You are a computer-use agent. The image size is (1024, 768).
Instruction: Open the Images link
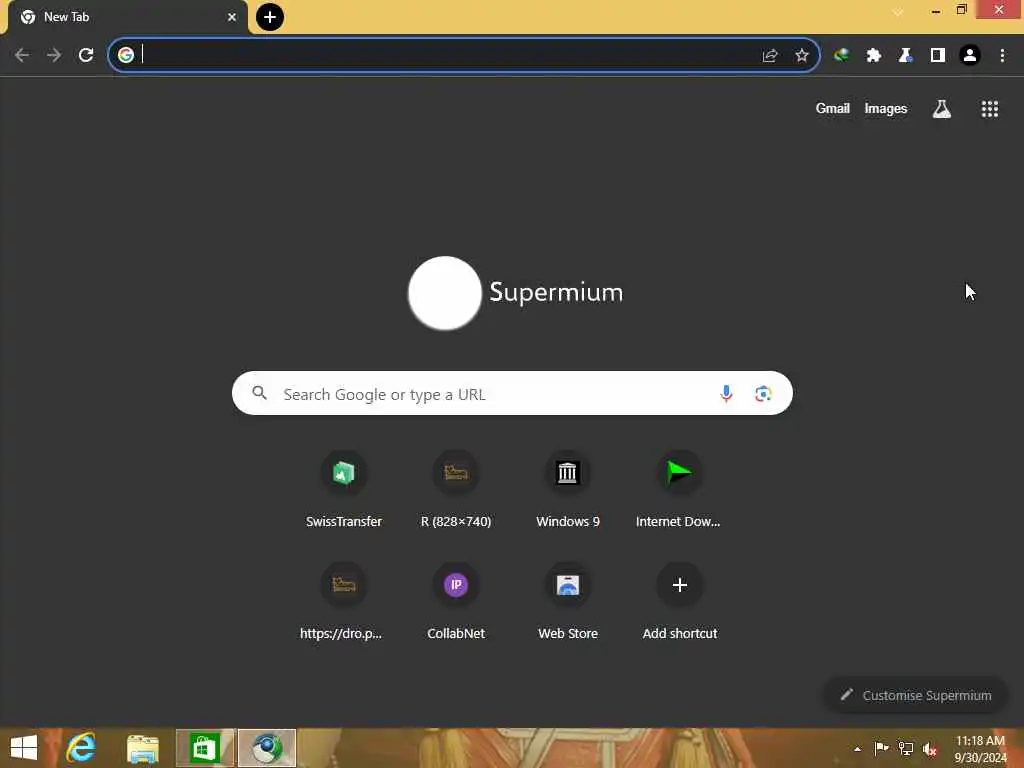point(886,108)
